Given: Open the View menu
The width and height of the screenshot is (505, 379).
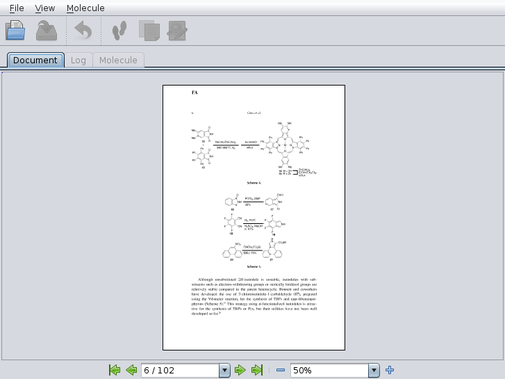Looking at the screenshot, I should pyautogui.click(x=45, y=8).
